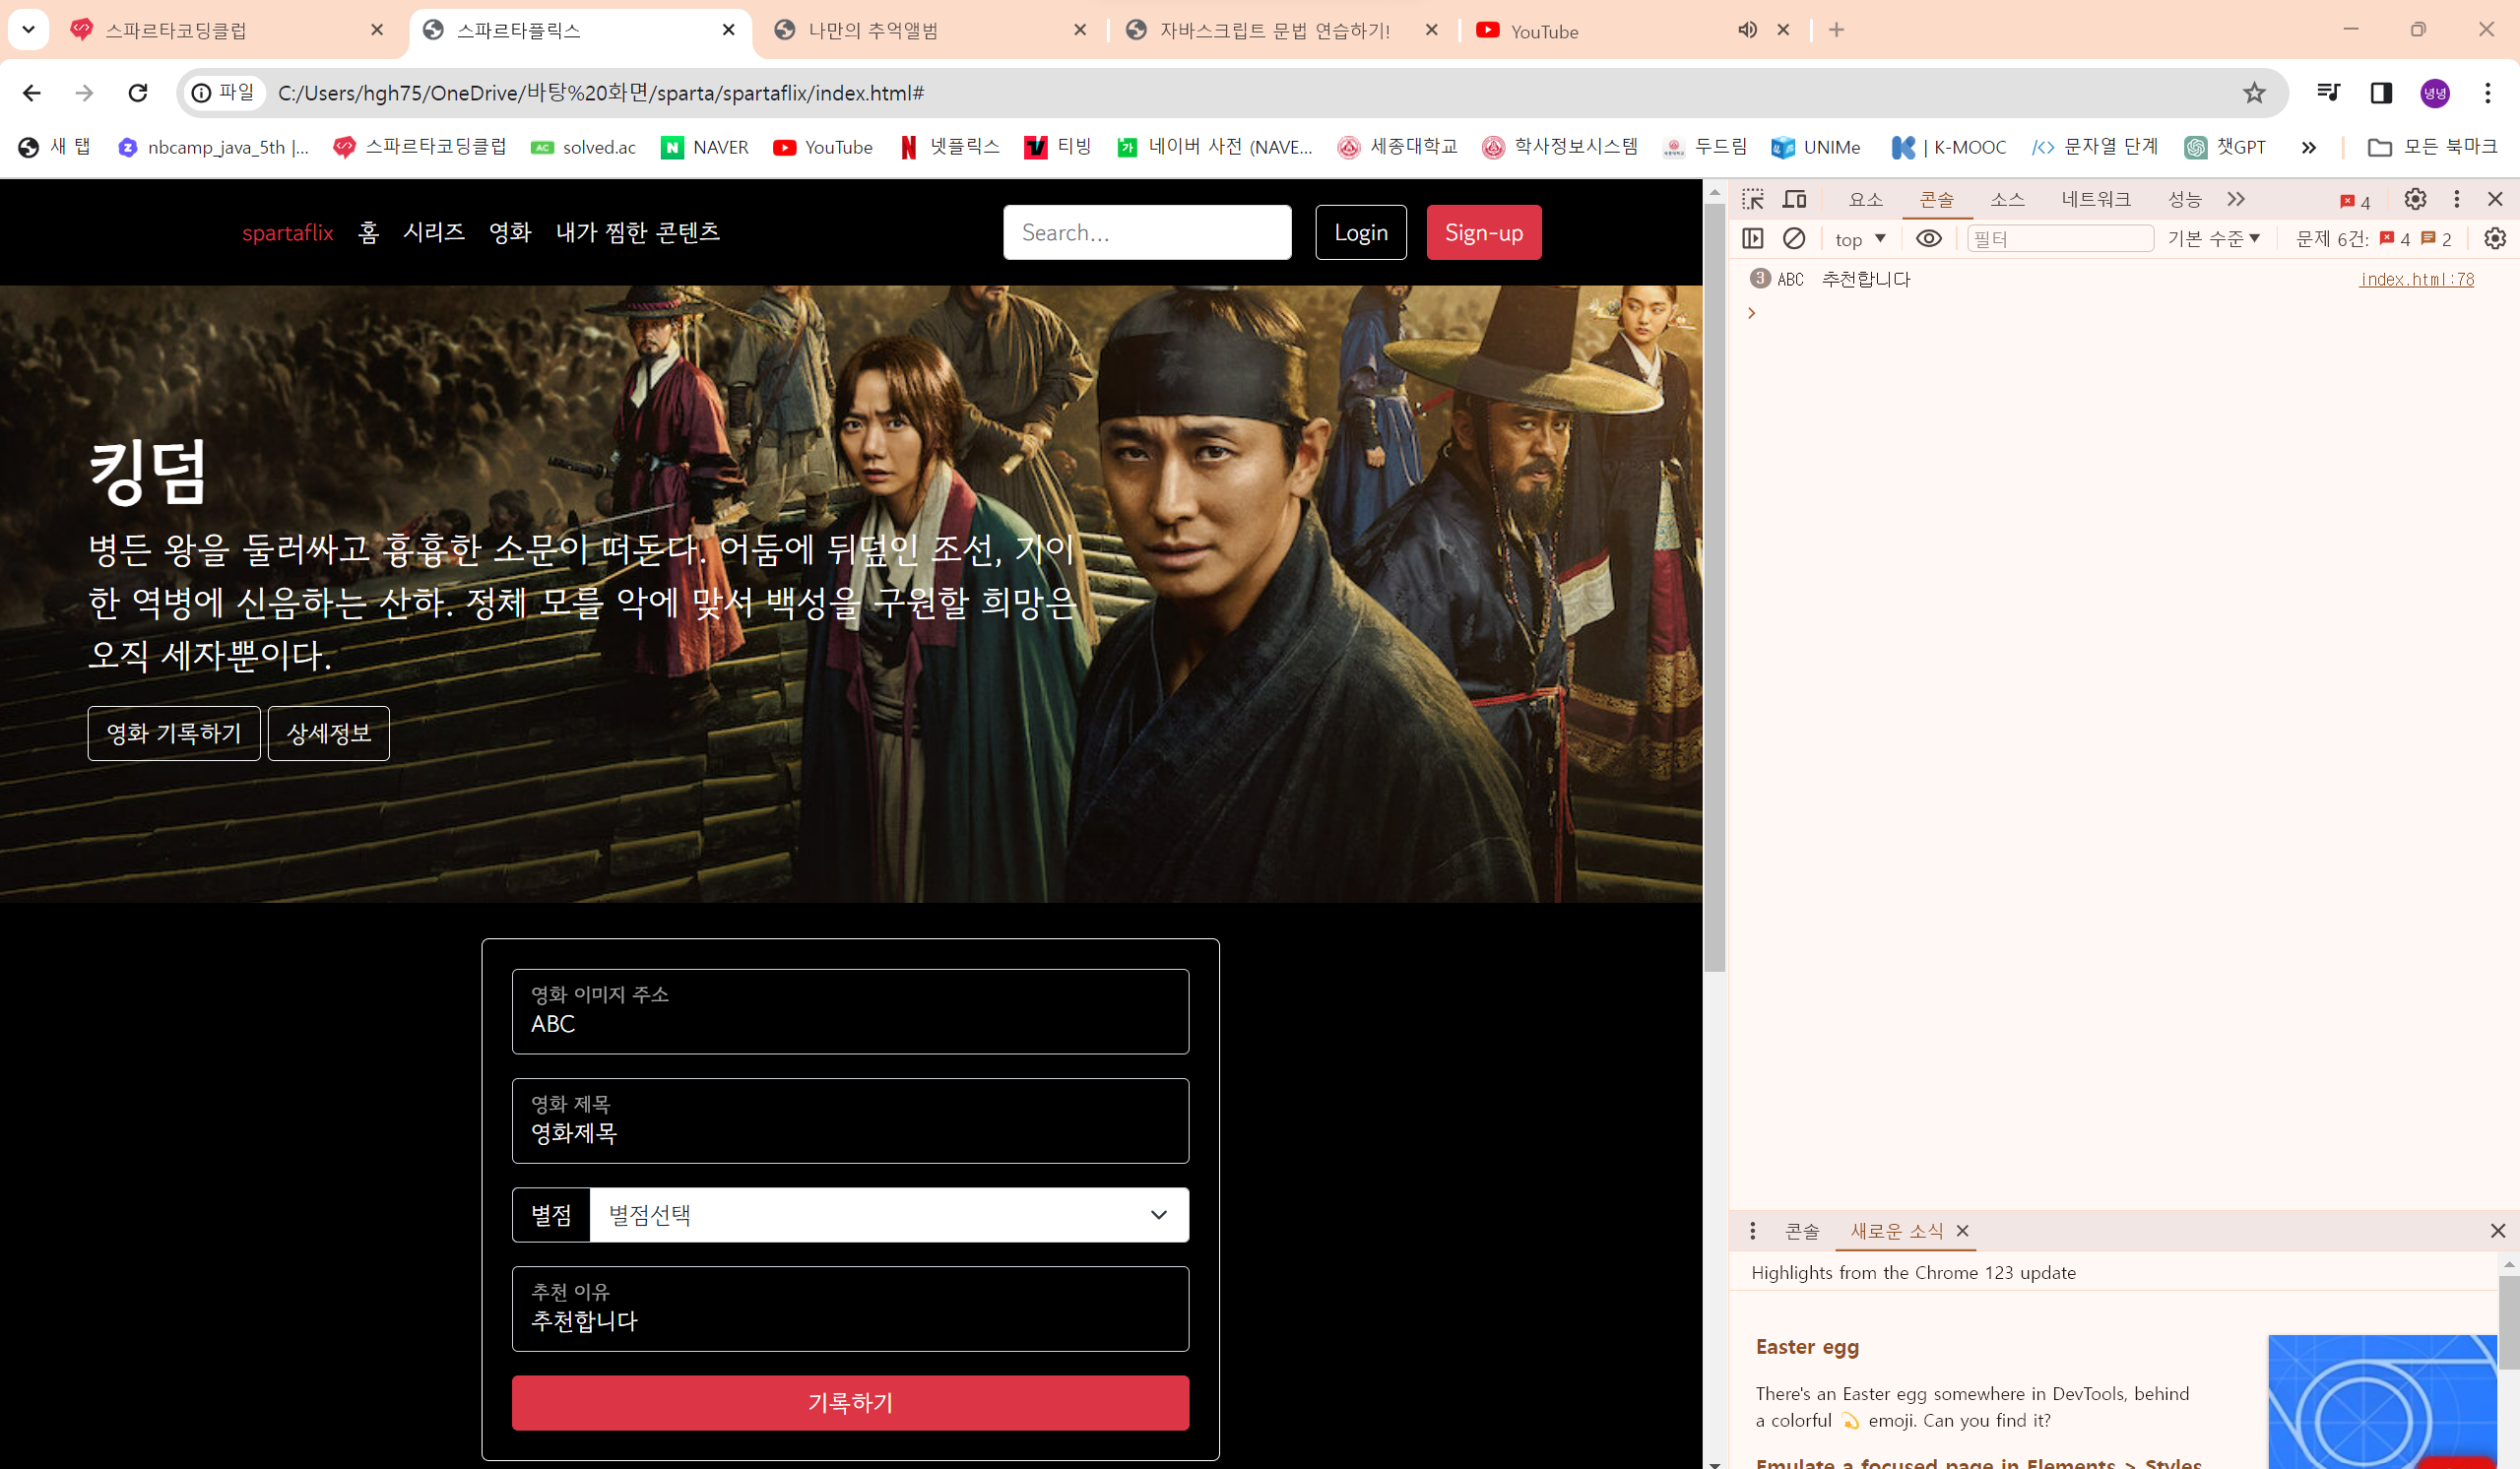Image resolution: width=2520 pixels, height=1469 pixels.
Task: Click the 상세정보 button
Action: pos(329,733)
